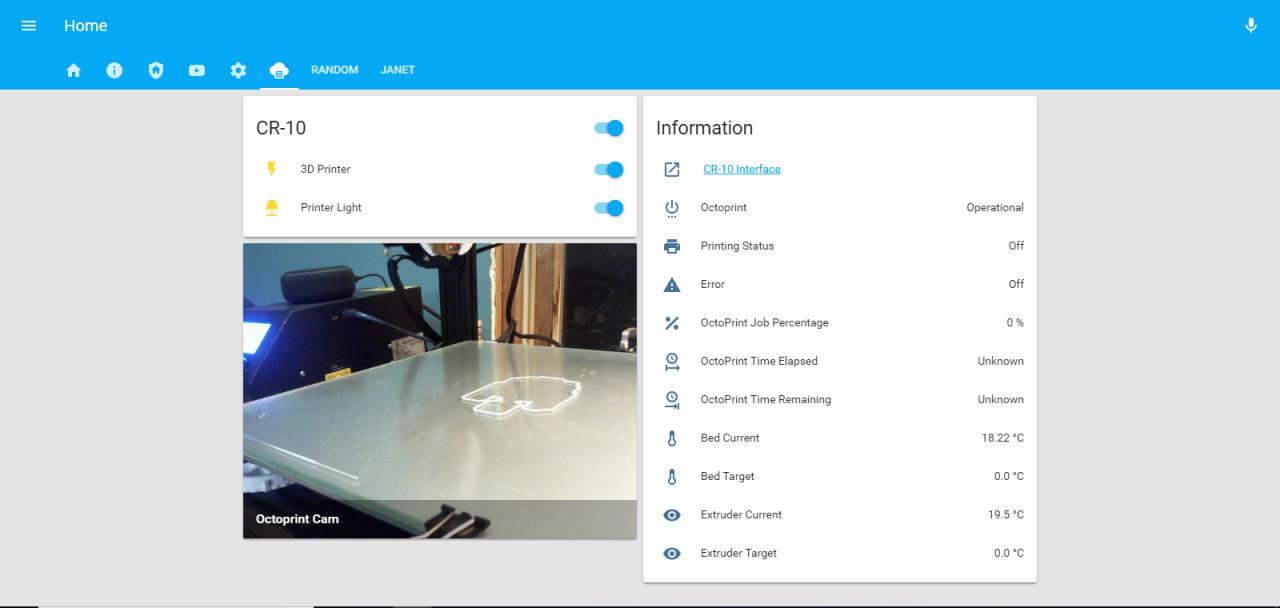Open the Octoprint Operational state row

pyautogui.click(x=840, y=208)
